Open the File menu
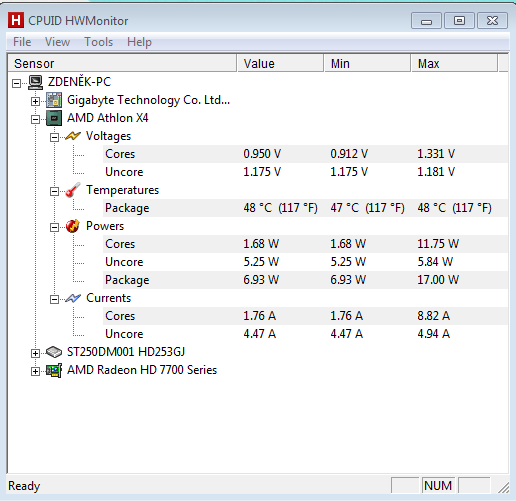The image size is (516, 501). click(22, 42)
